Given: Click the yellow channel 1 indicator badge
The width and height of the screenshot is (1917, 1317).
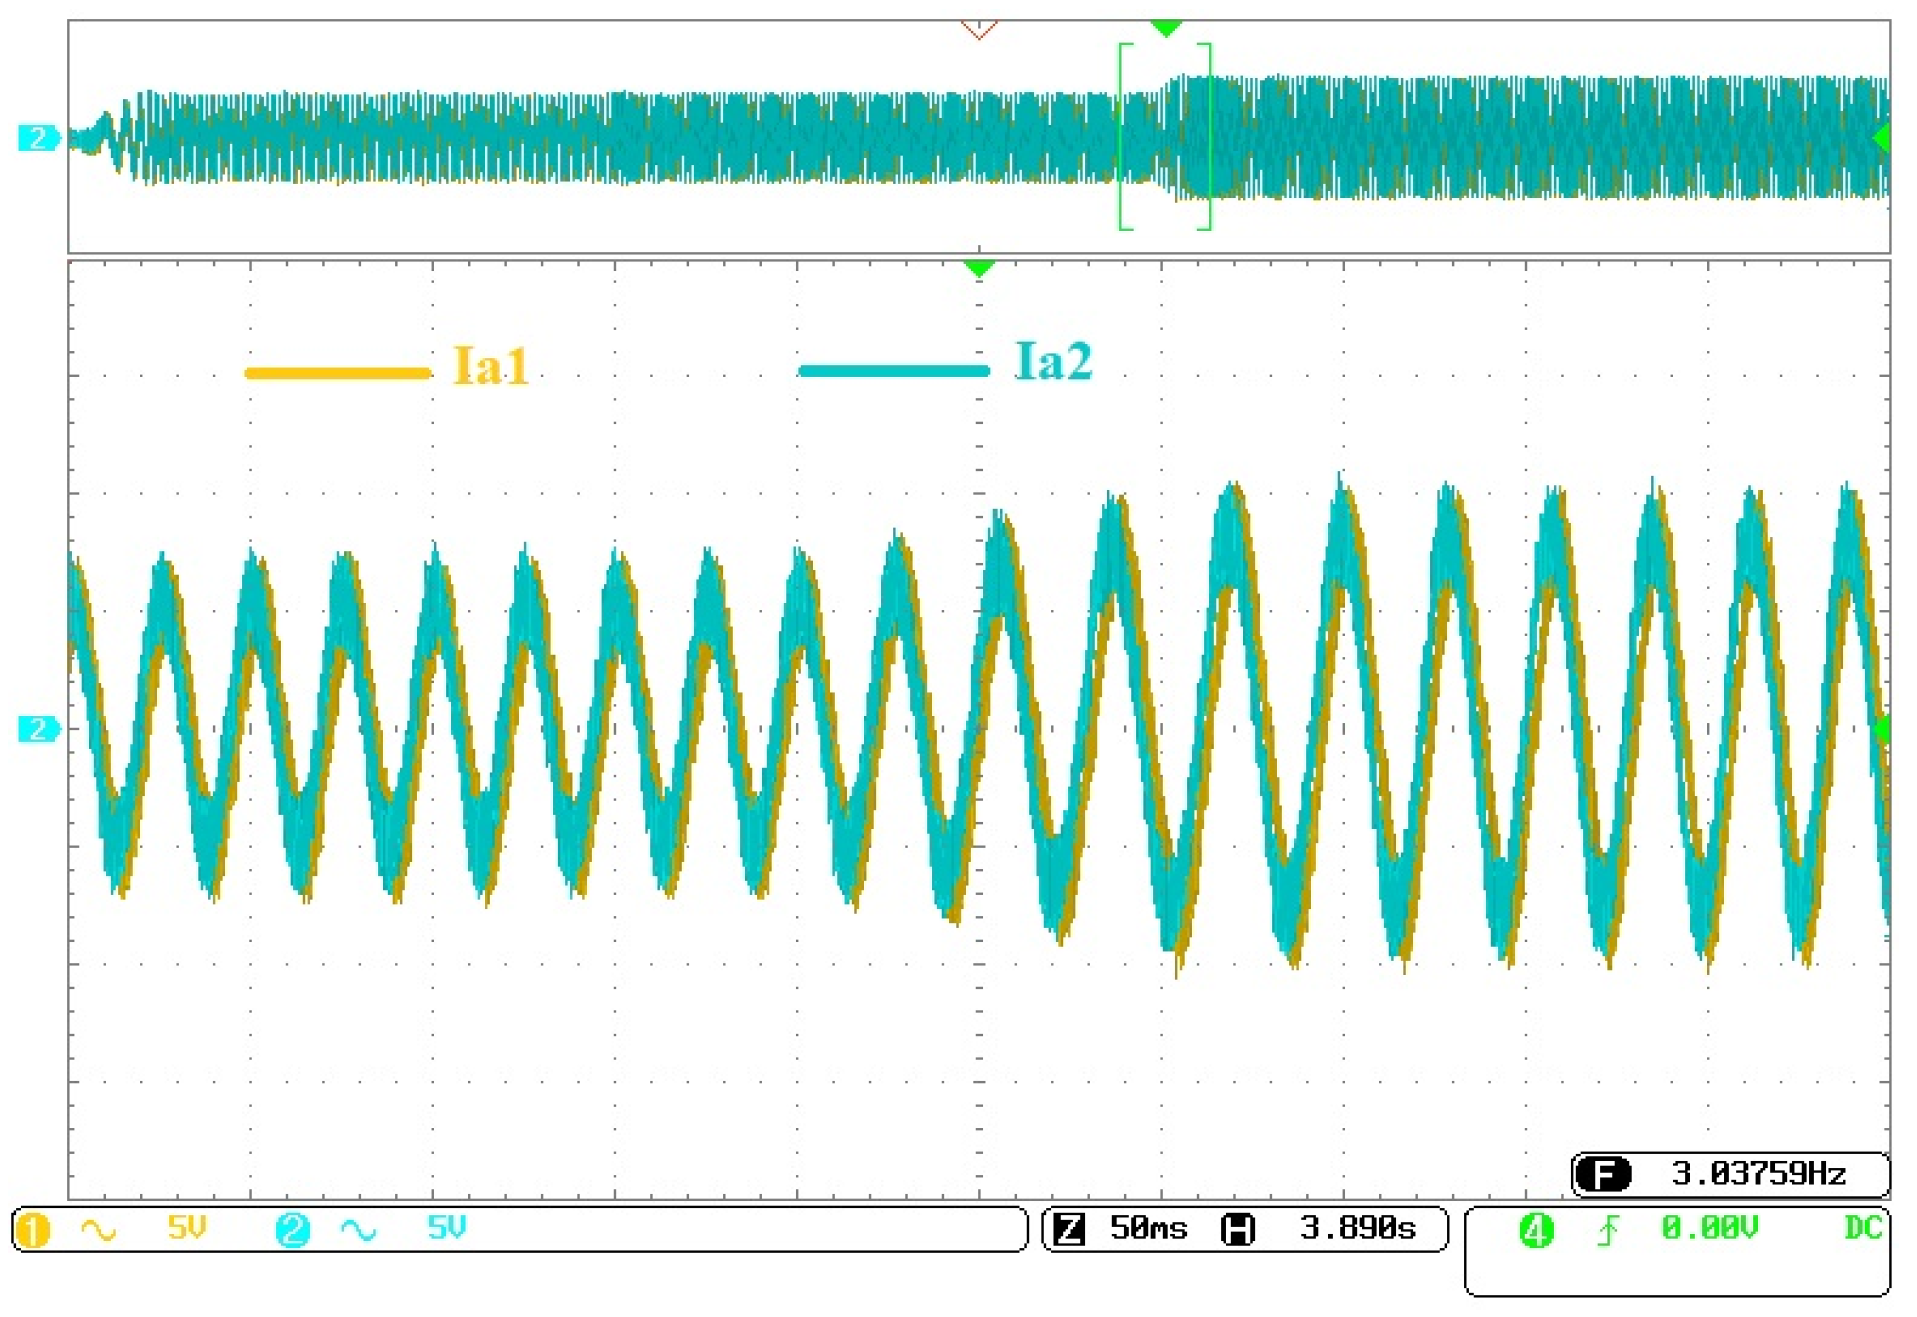Looking at the screenshot, I should pyautogui.click(x=33, y=1229).
